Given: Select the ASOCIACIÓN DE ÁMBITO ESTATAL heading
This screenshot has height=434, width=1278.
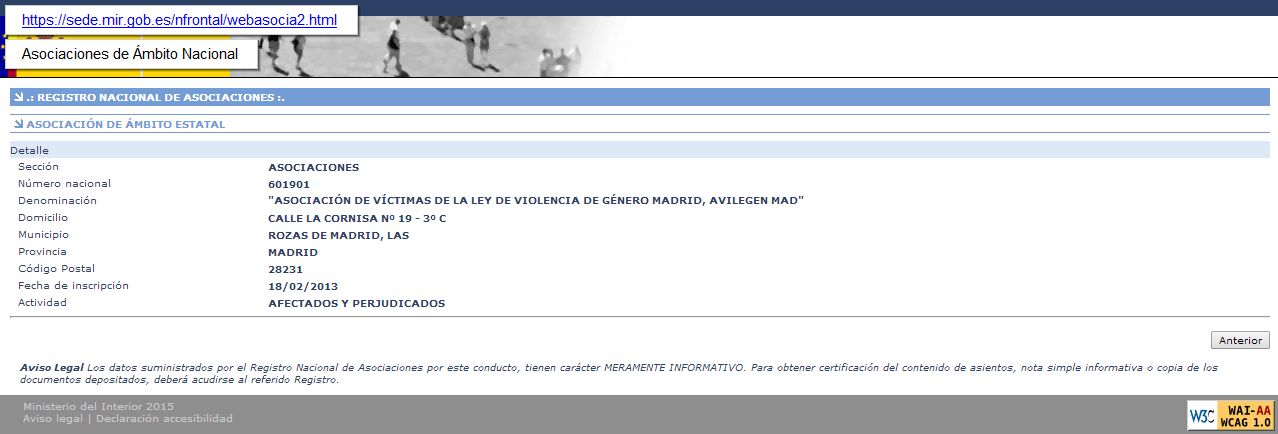Looking at the screenshot, I should click(x=126, y=124).
